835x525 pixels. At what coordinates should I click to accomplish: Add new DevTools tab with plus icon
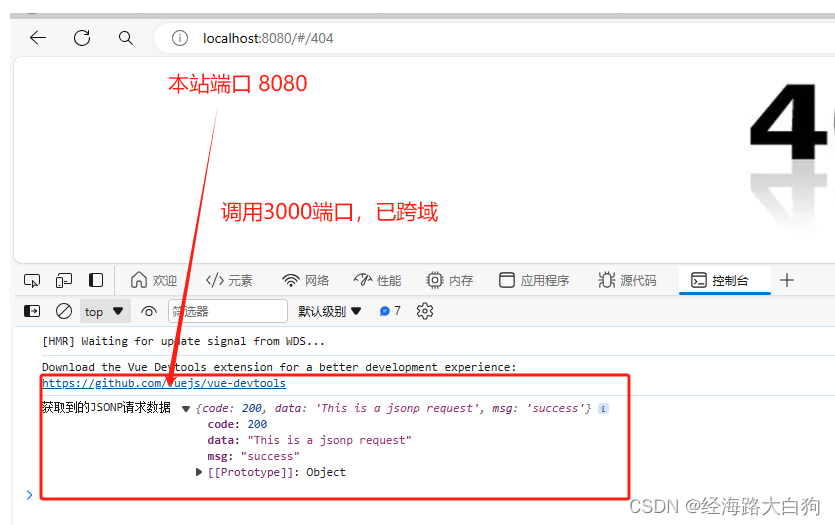tap(787, 280)
